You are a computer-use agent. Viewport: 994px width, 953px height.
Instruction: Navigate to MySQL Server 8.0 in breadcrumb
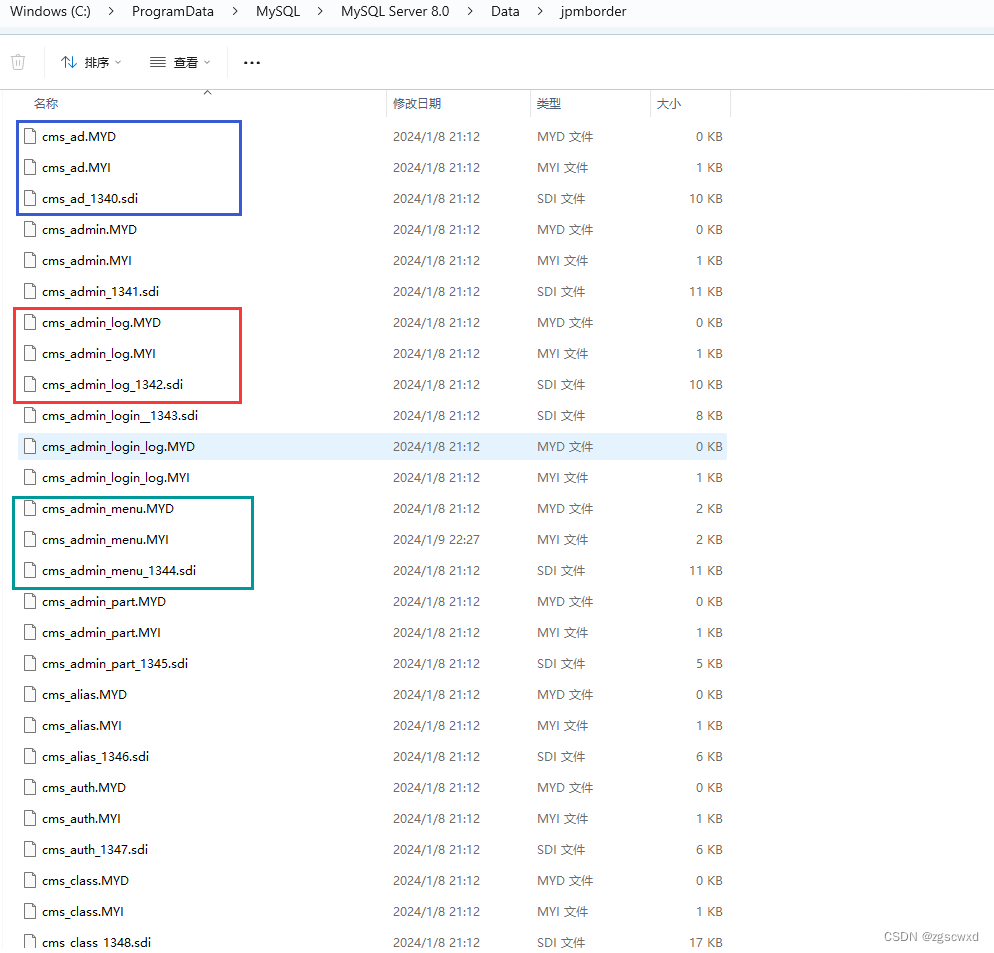click(394, 12)
